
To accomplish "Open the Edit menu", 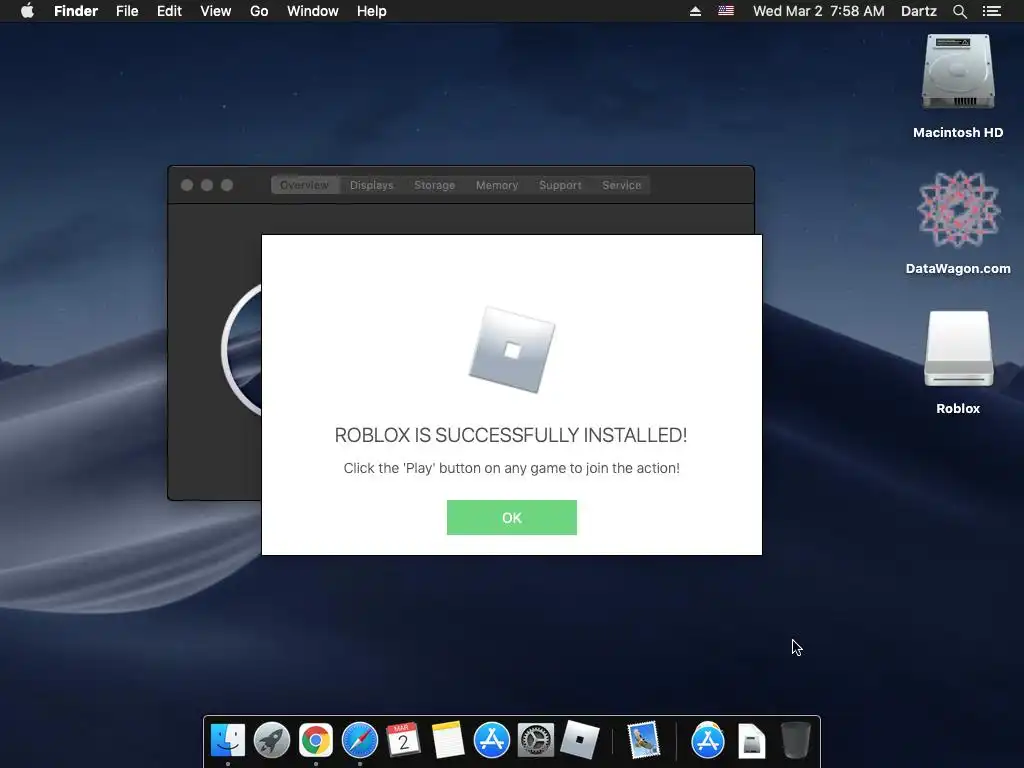I will click(169, 11).
